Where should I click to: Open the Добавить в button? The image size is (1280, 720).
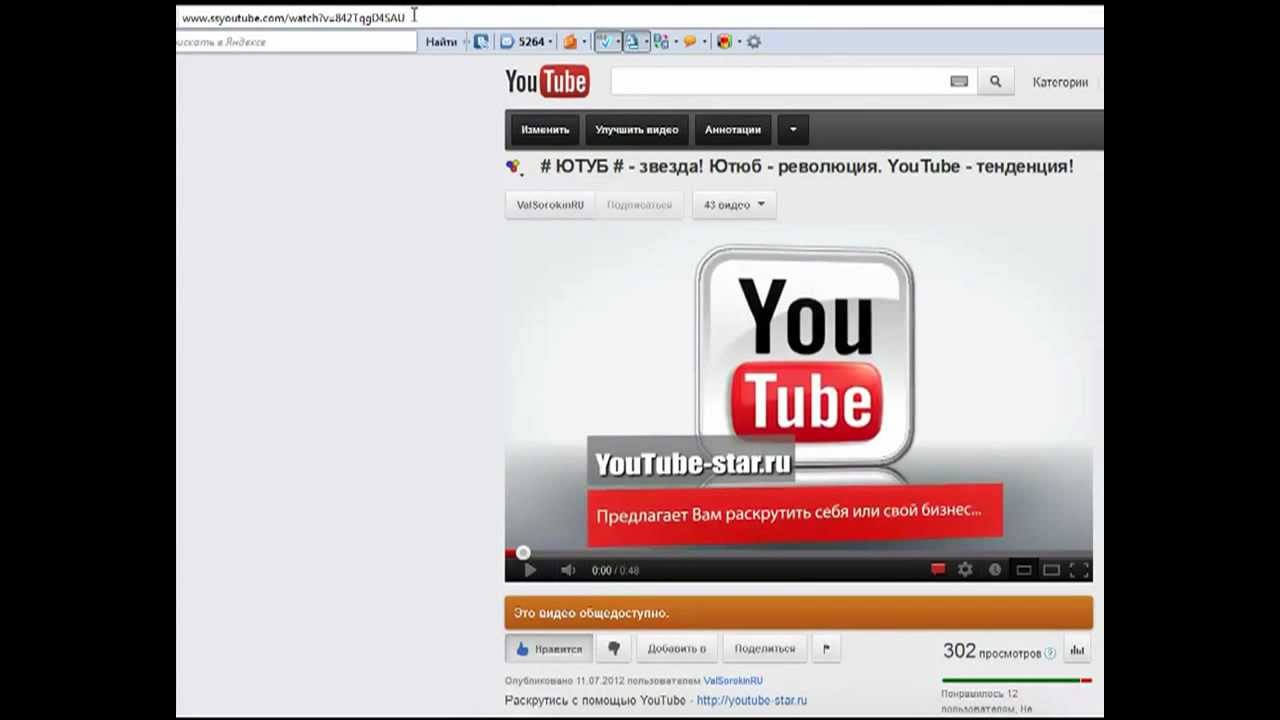point(677,649)
